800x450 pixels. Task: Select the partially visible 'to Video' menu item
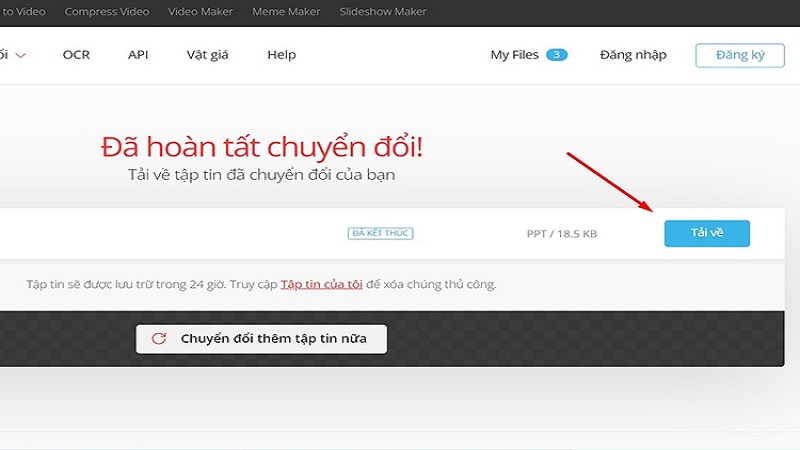coord(22,12)
